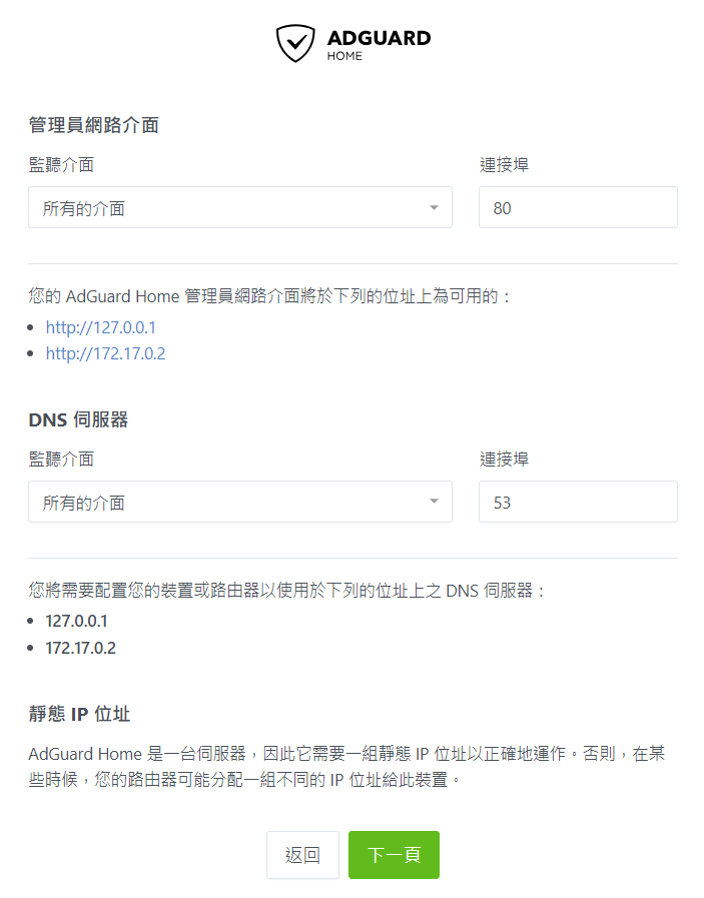The image size is (704, 898).
Task: Click the arrow of the DNS interface dropdown
Action: 434,502
